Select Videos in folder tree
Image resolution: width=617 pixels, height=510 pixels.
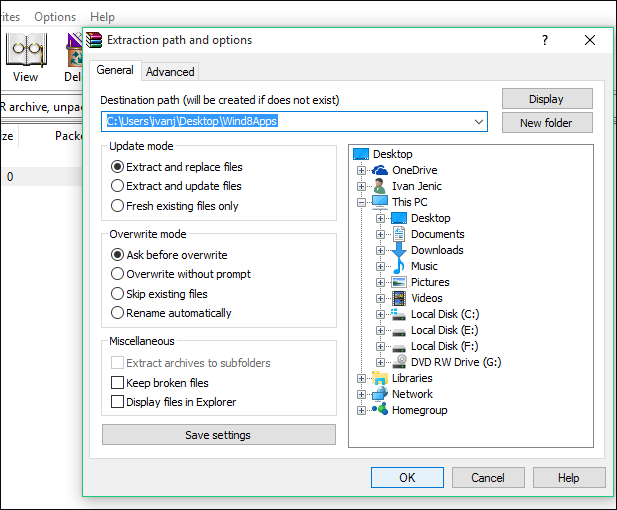(427, 298)
